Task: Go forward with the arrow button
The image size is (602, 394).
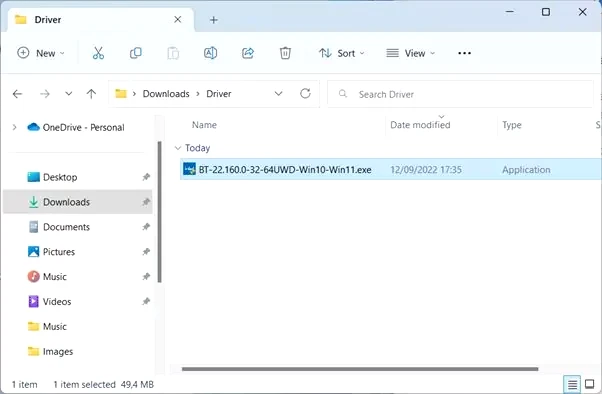Action: [45, 94]
